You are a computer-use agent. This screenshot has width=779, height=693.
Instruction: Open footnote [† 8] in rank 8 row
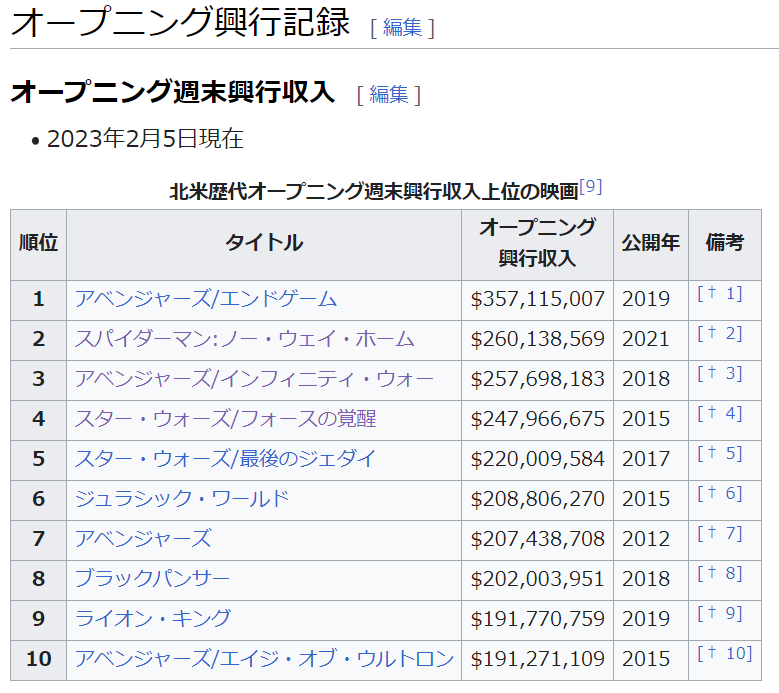pos(720,573)
